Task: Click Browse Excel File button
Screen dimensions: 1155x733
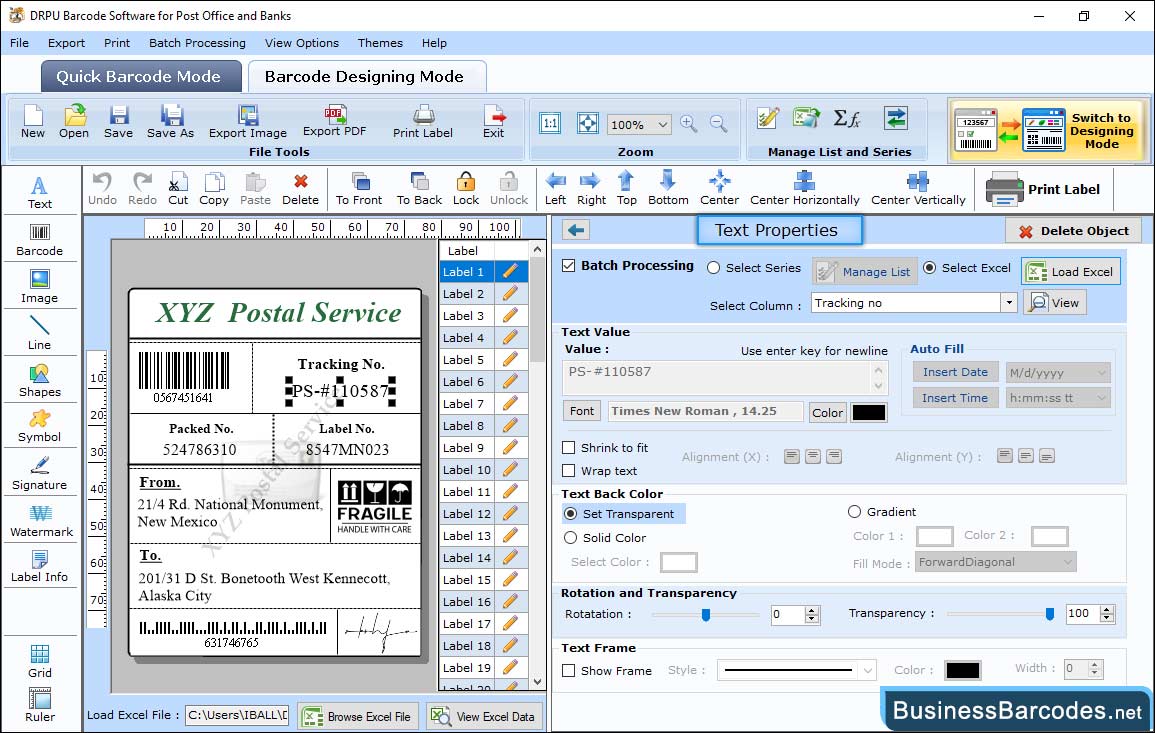Action: pos(359,716)
